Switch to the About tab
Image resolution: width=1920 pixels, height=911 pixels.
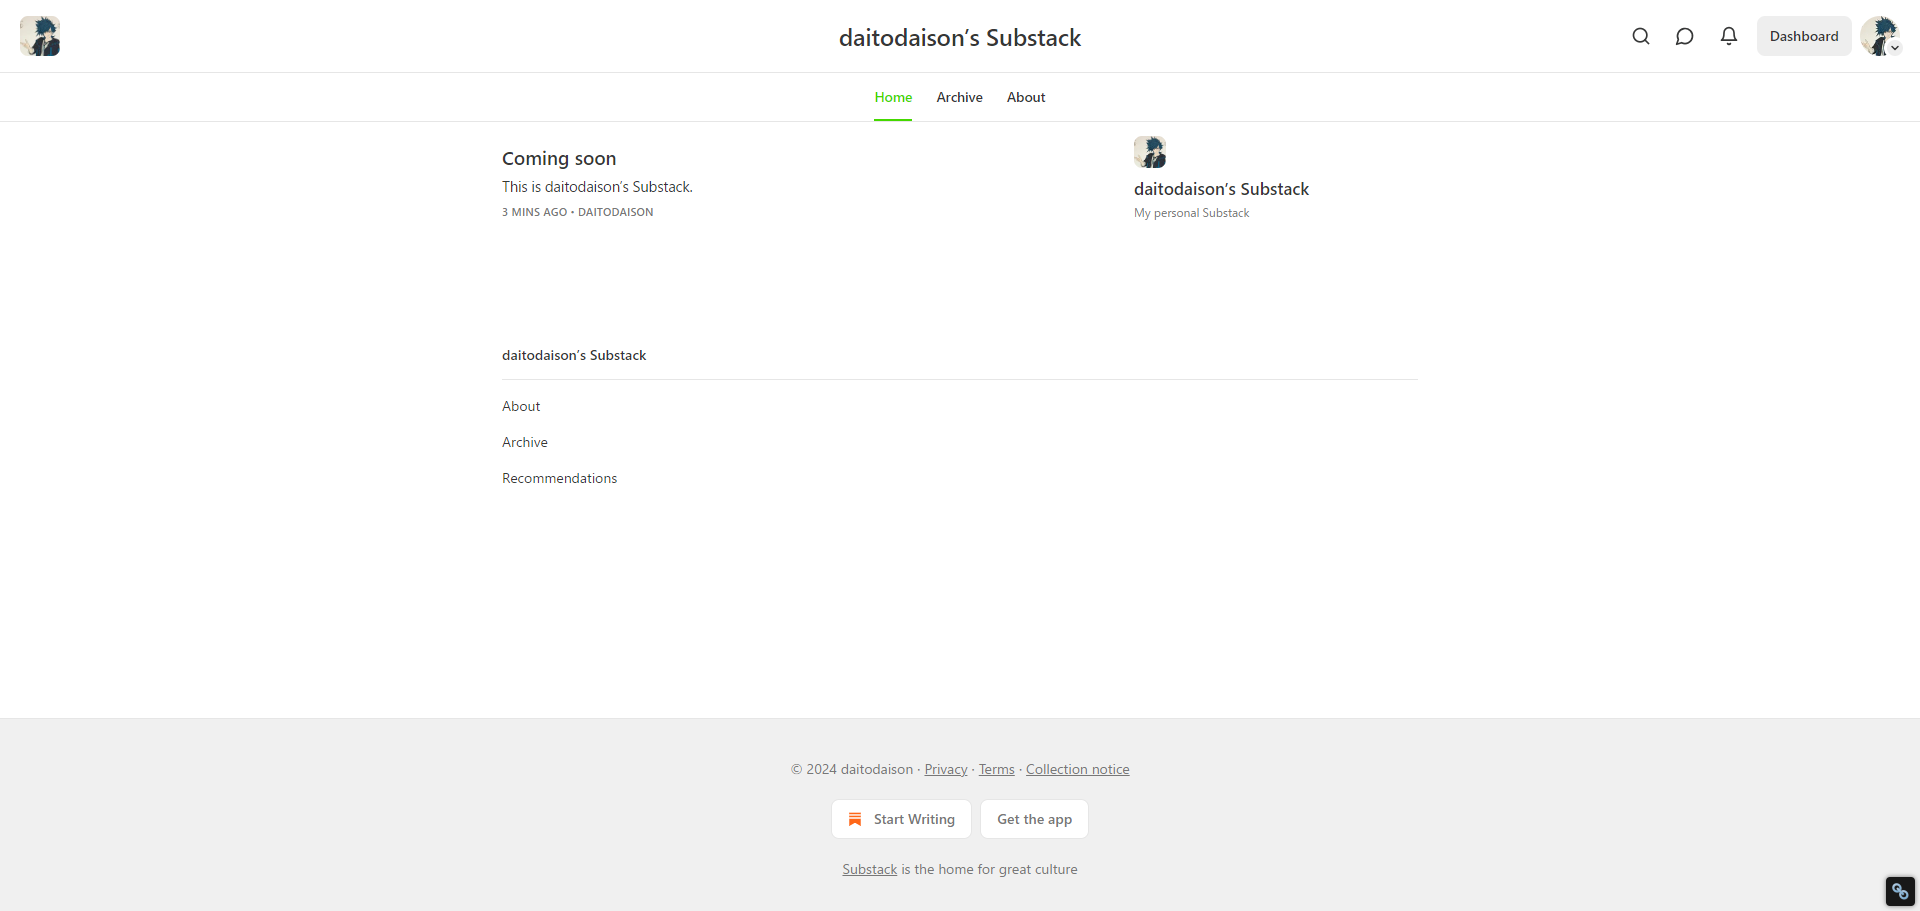(1026, 97)
